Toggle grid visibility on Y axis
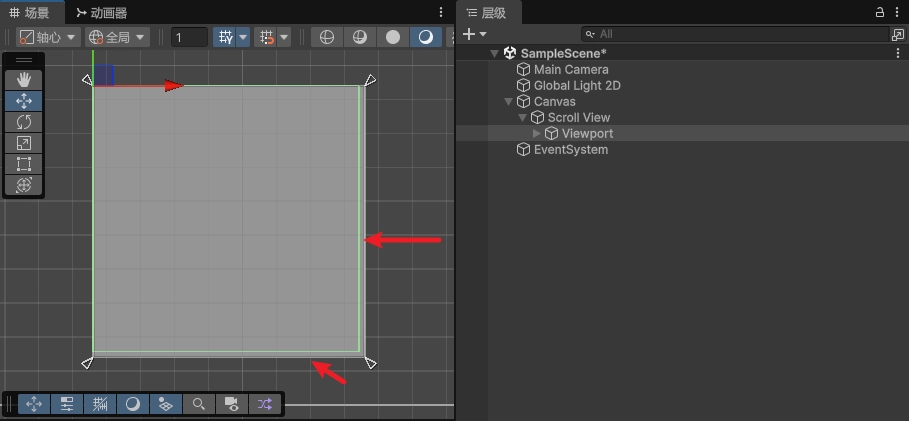Screen dimensions: 909x421 point(224,38)
